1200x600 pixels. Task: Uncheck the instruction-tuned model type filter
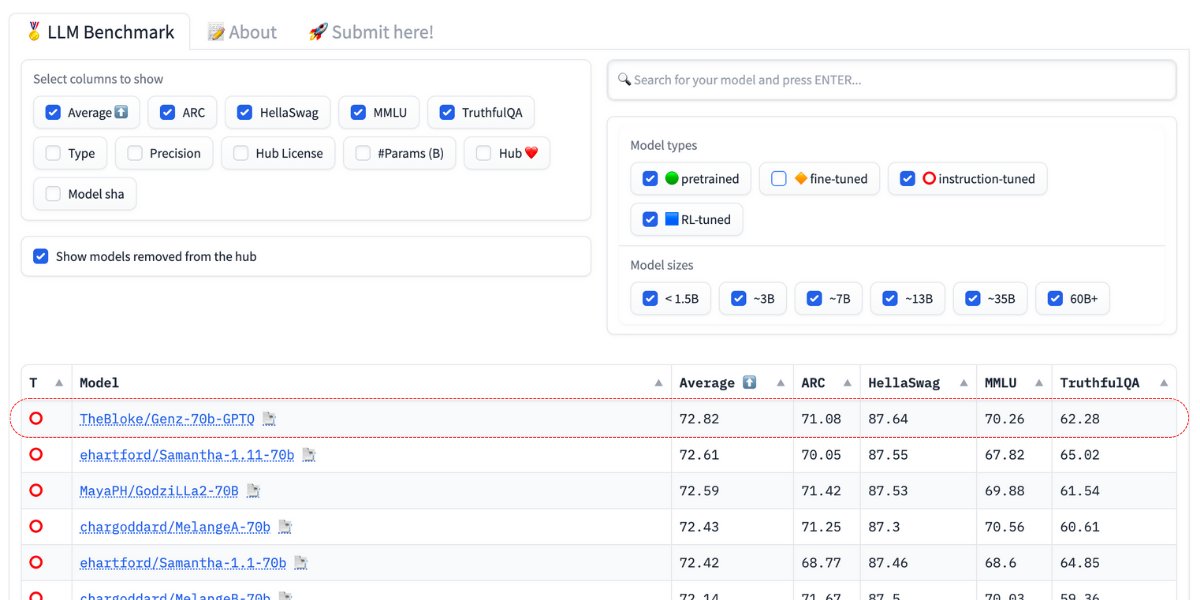(x=908, y=179)
